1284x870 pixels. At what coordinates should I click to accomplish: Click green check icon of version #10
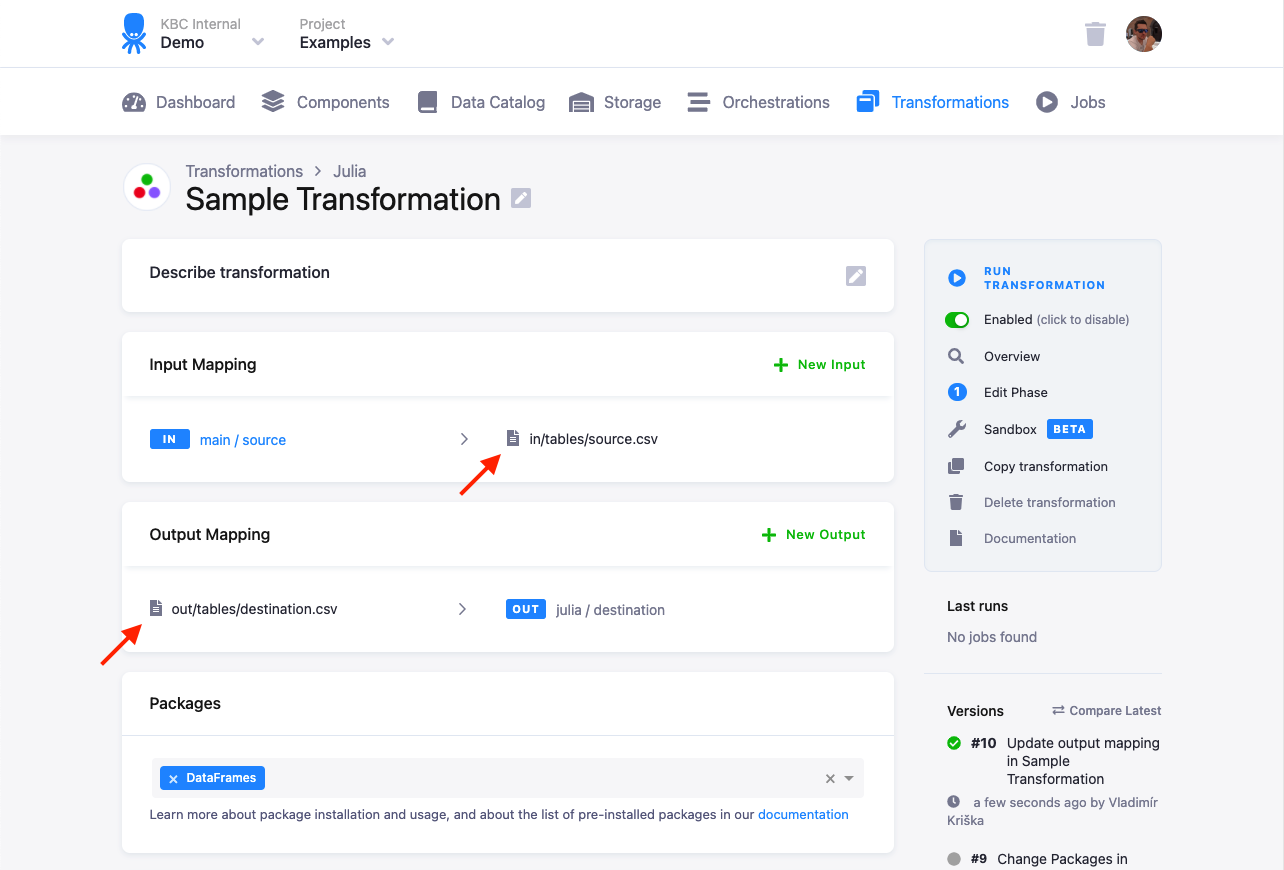[954, 743]
